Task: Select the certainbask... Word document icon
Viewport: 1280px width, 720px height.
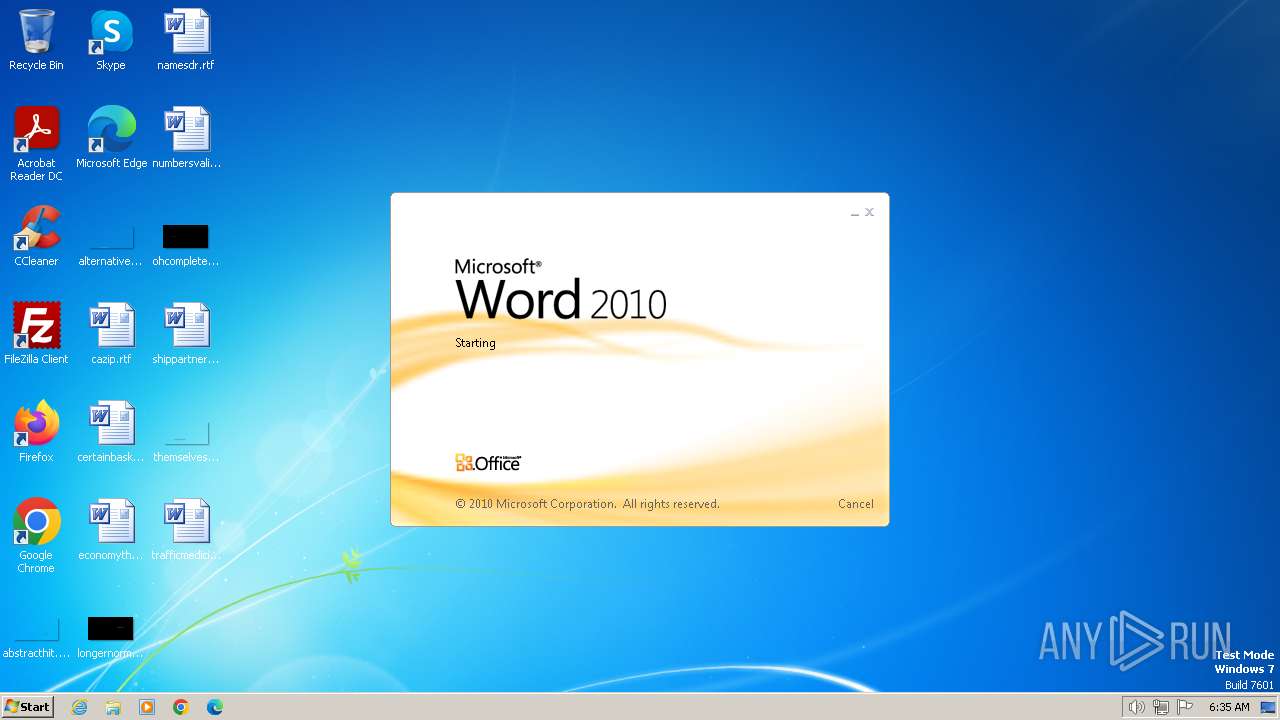Action: 111,432
